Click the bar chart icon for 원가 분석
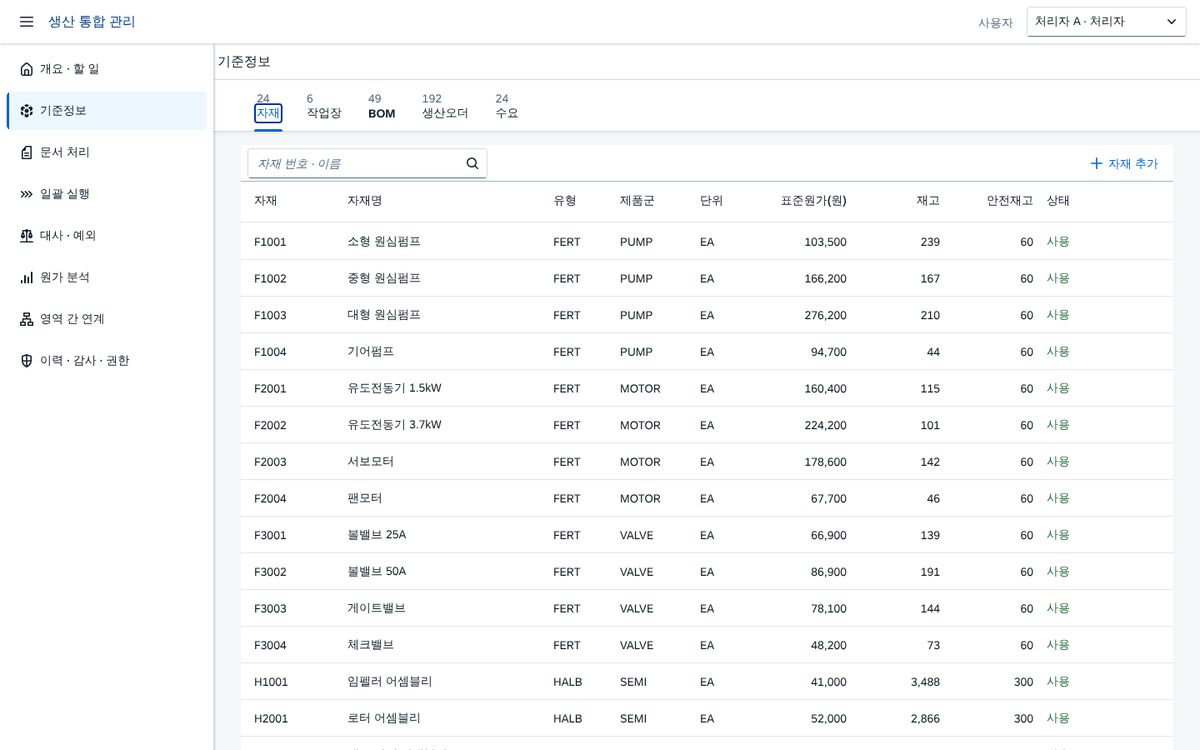This screenshot has width=1200, height=750. coord(27,278)
